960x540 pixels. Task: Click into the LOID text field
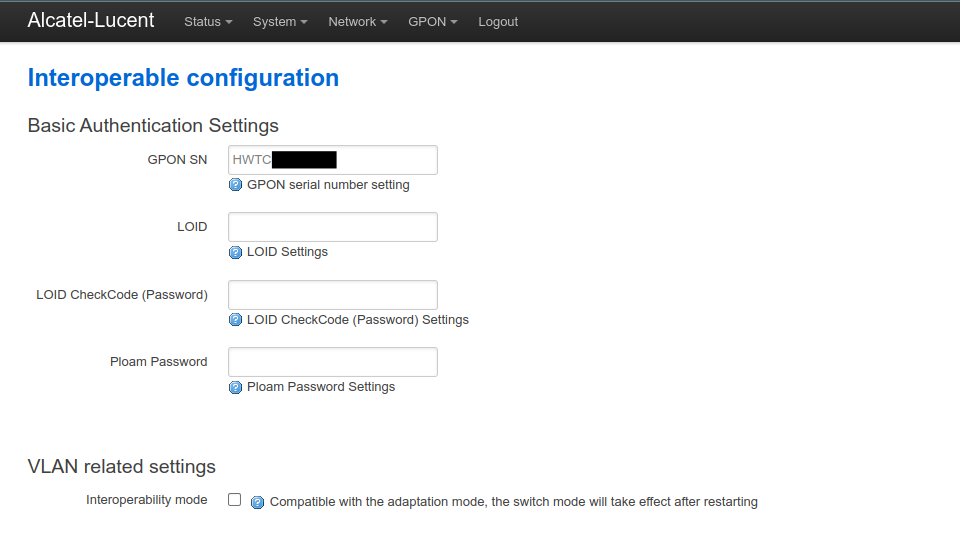333,227
